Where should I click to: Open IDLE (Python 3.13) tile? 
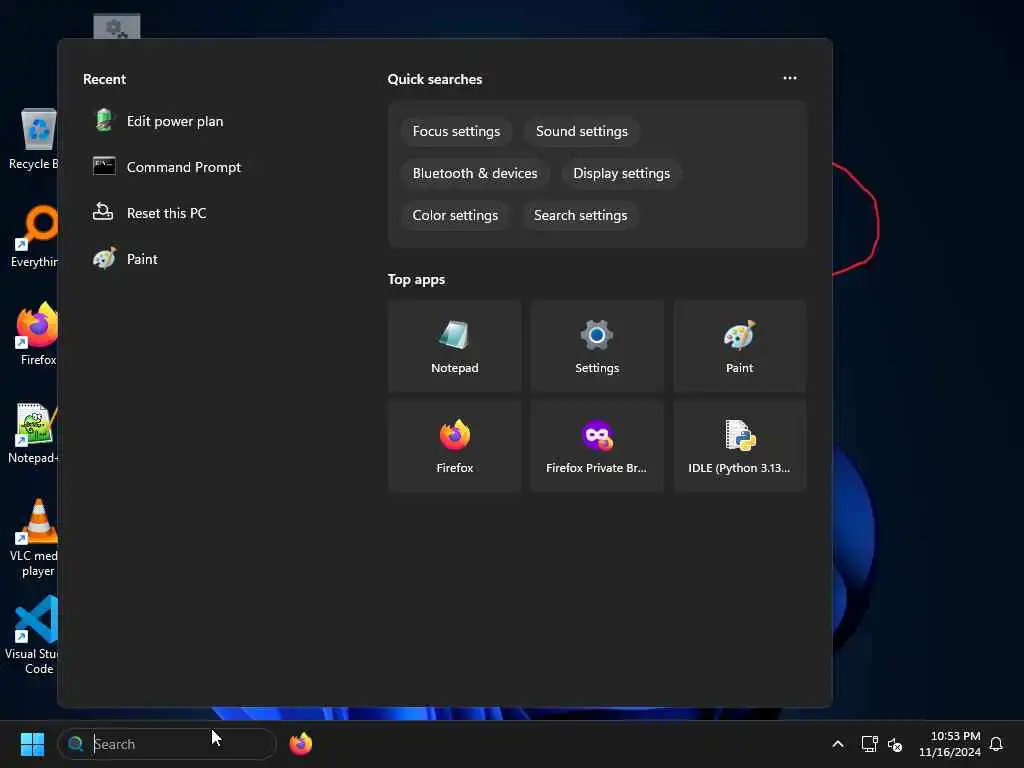[739, 446]
